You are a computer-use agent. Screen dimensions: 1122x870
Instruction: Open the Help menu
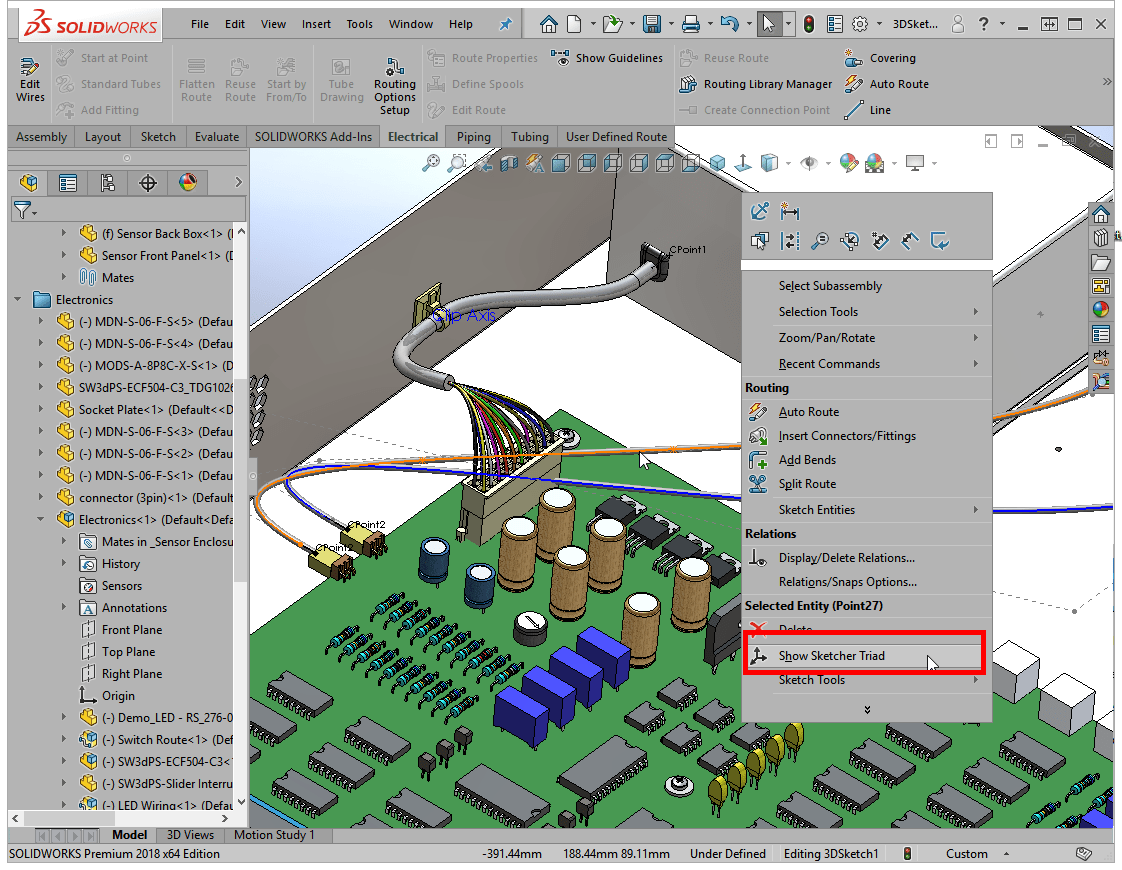[x=461, y=24]
